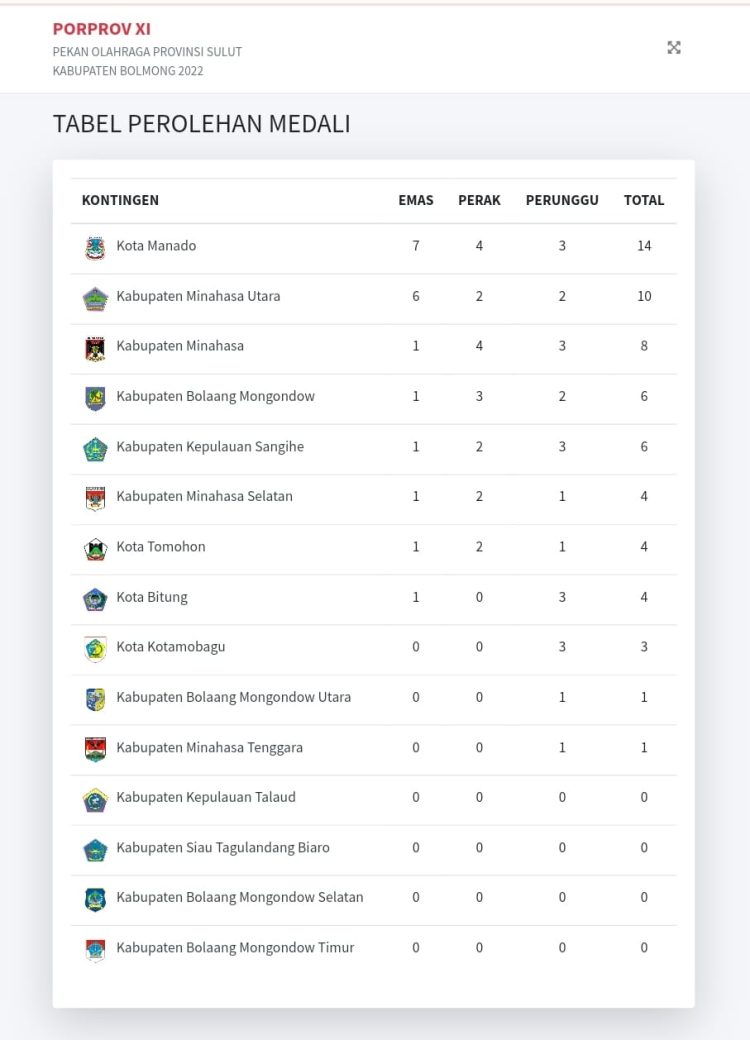750x1040 pixels.
Task: Select the Kota Manado table row
Action: tap(375, 247)
